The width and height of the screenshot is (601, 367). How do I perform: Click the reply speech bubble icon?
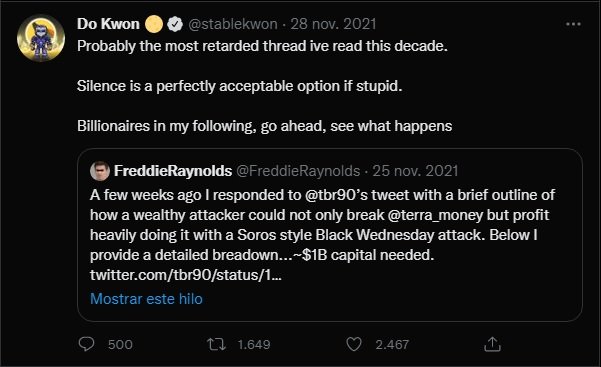coord(86,344)
